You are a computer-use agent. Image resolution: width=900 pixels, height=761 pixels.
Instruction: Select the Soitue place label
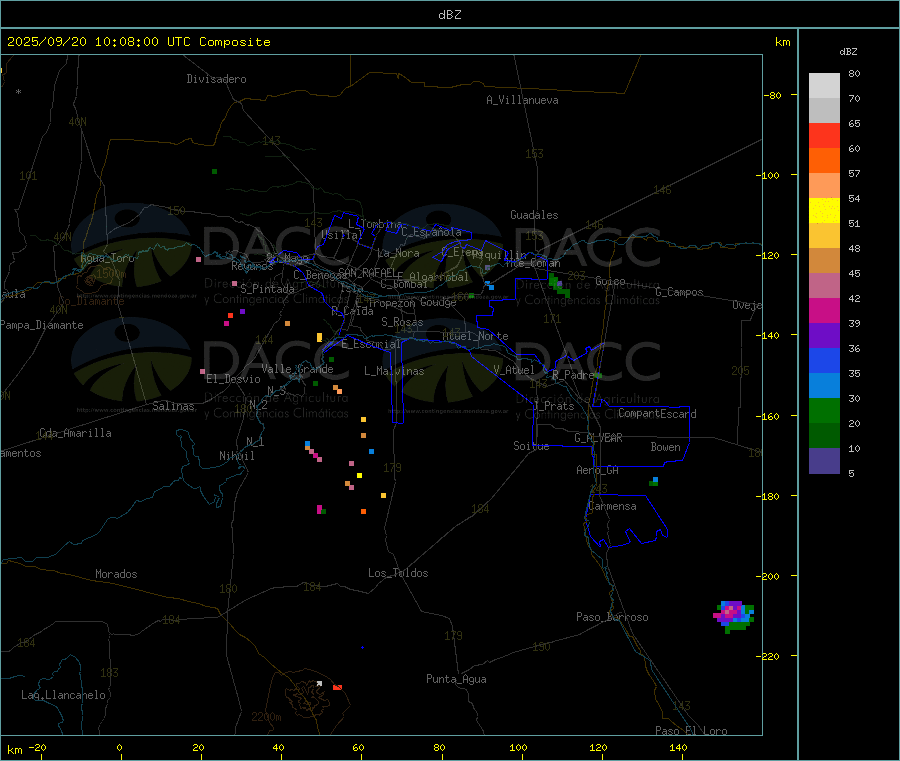click(x=531, y=446)
